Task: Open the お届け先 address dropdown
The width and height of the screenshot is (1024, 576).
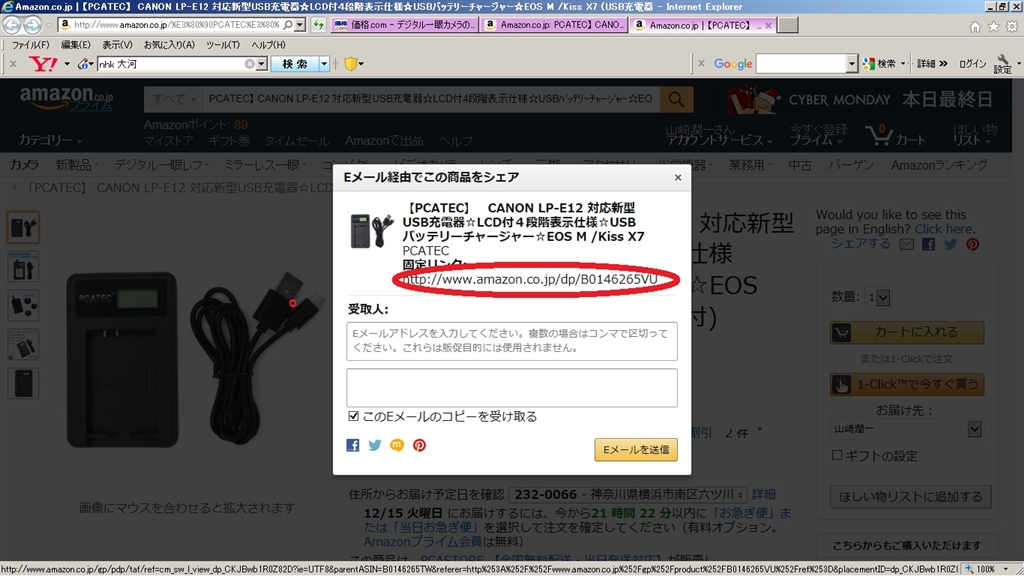Action: click(x=906, y=429)
